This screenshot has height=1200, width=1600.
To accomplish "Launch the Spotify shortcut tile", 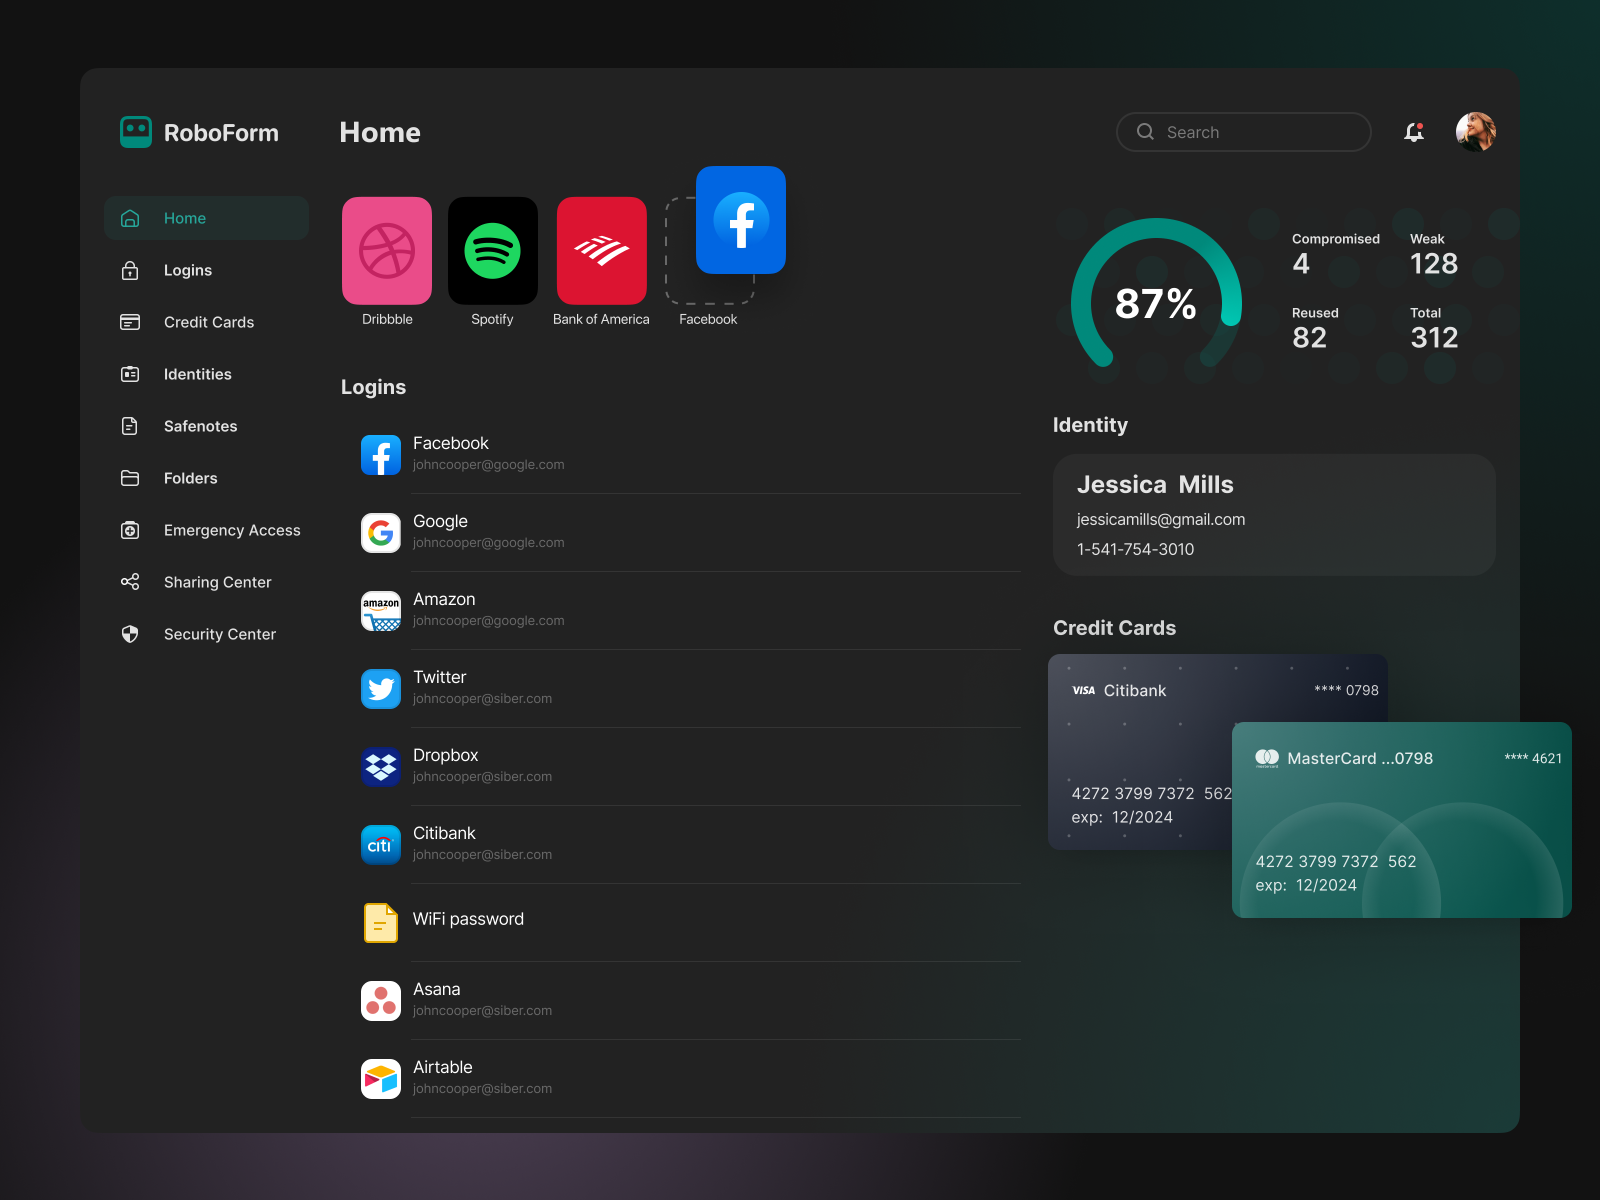I will [x=492, y=250].
